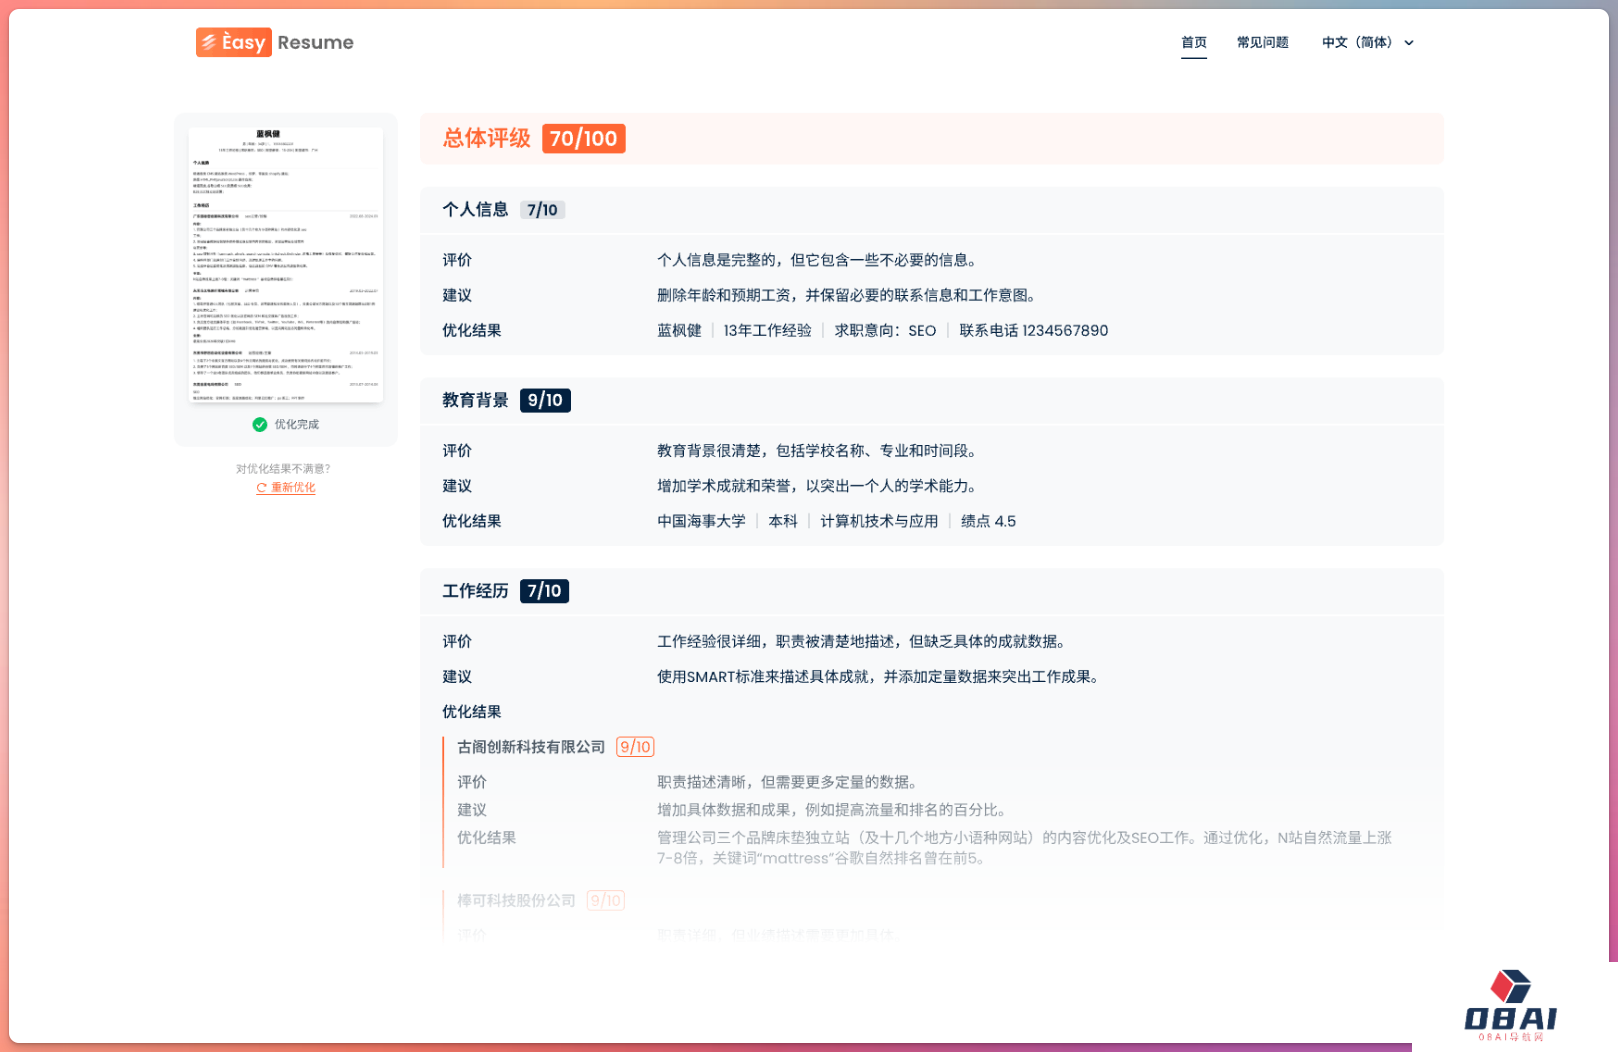Open the 首页 navigation tab

tap(1193, 42)
